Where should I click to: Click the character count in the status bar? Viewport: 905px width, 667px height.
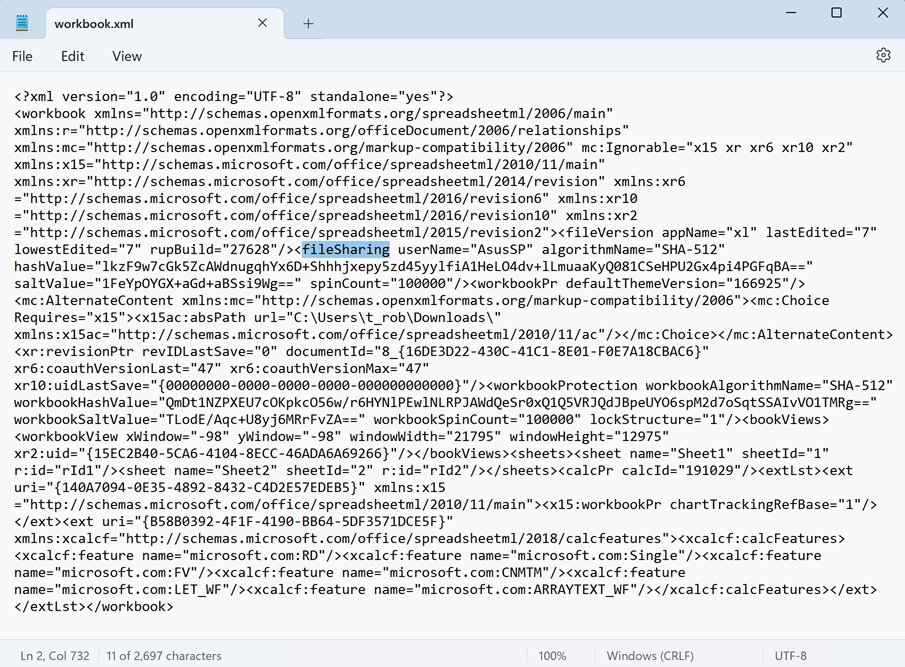click(164, 656)
